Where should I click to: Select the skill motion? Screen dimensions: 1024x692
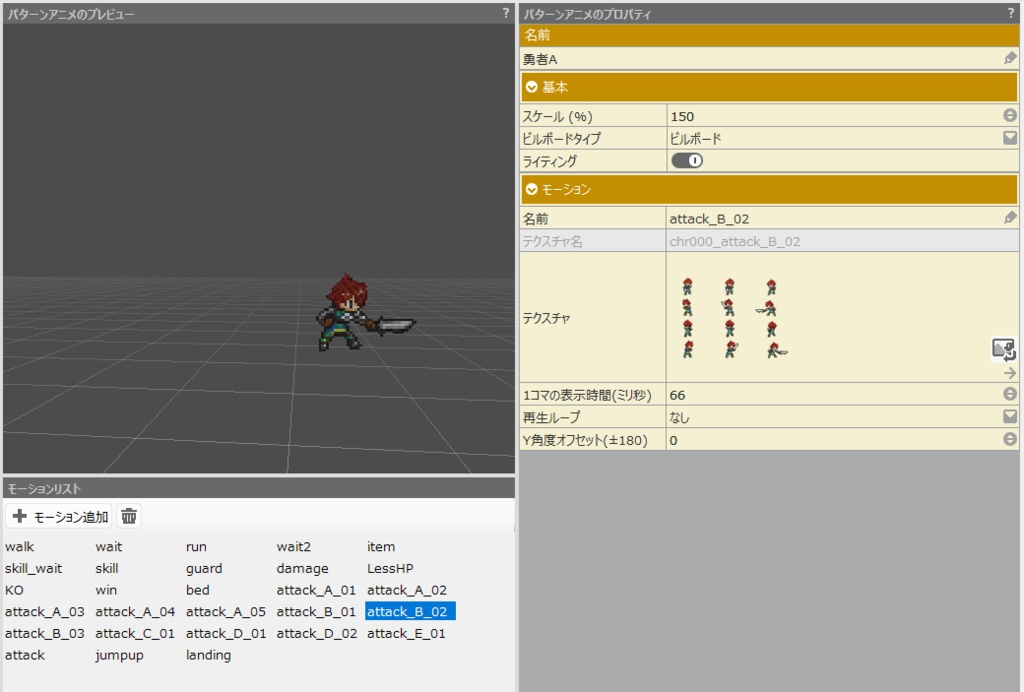point(106,568)
